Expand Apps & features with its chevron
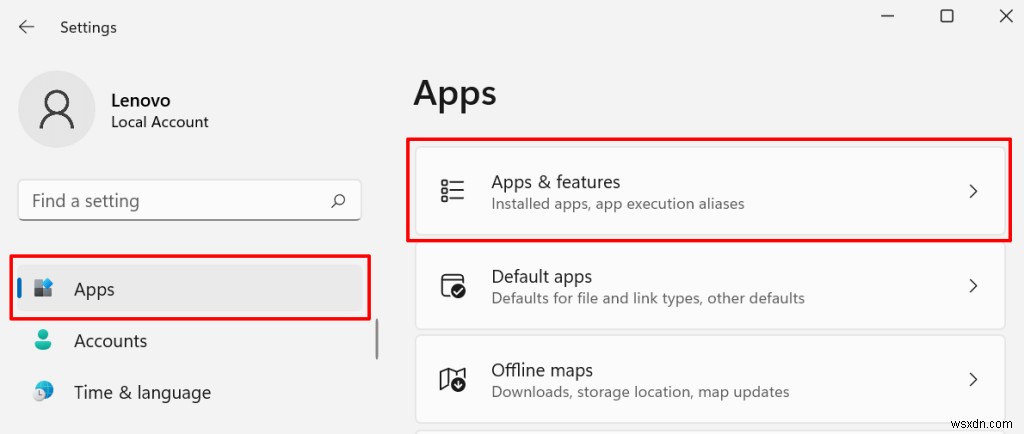 [x=973, y=191]
